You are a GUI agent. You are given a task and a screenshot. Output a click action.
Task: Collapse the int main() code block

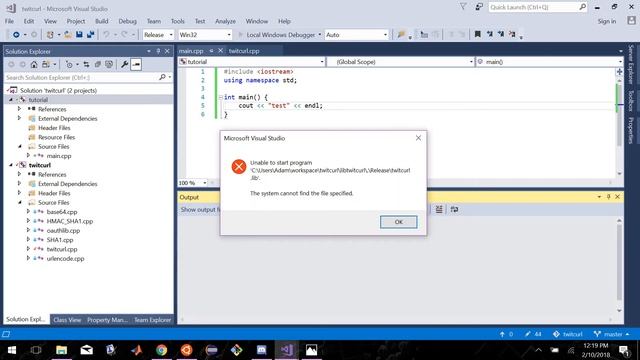[220, 97]
